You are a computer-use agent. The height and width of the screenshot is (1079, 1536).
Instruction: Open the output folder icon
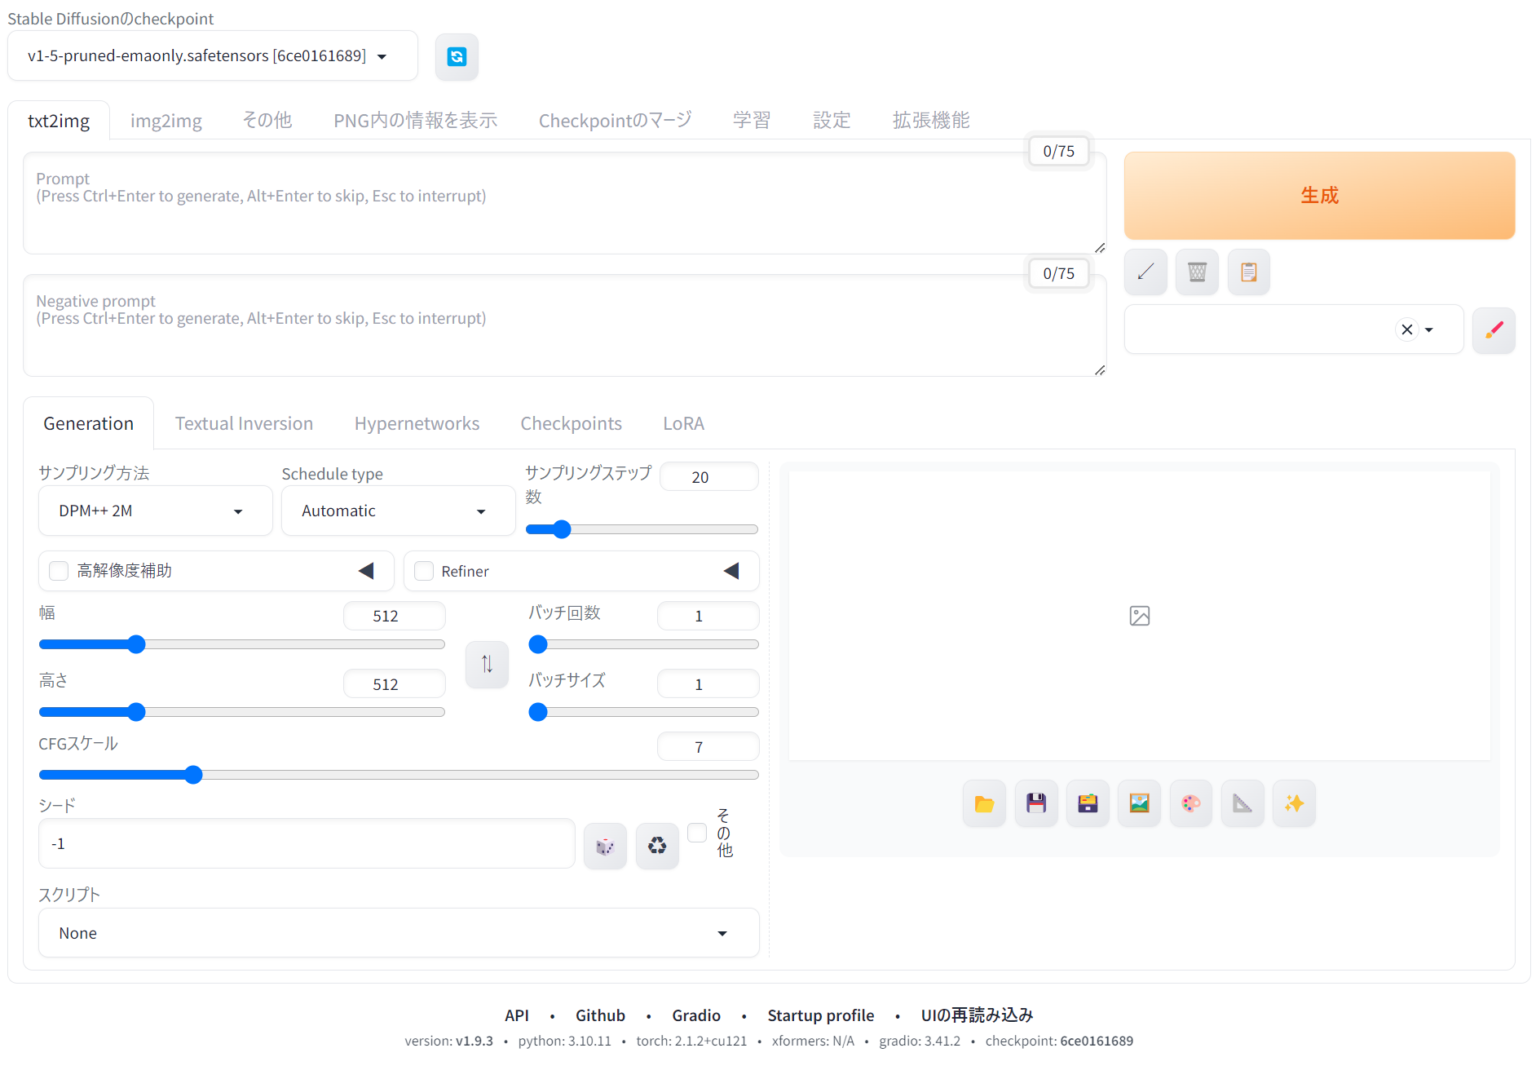[x=984, y=803]
